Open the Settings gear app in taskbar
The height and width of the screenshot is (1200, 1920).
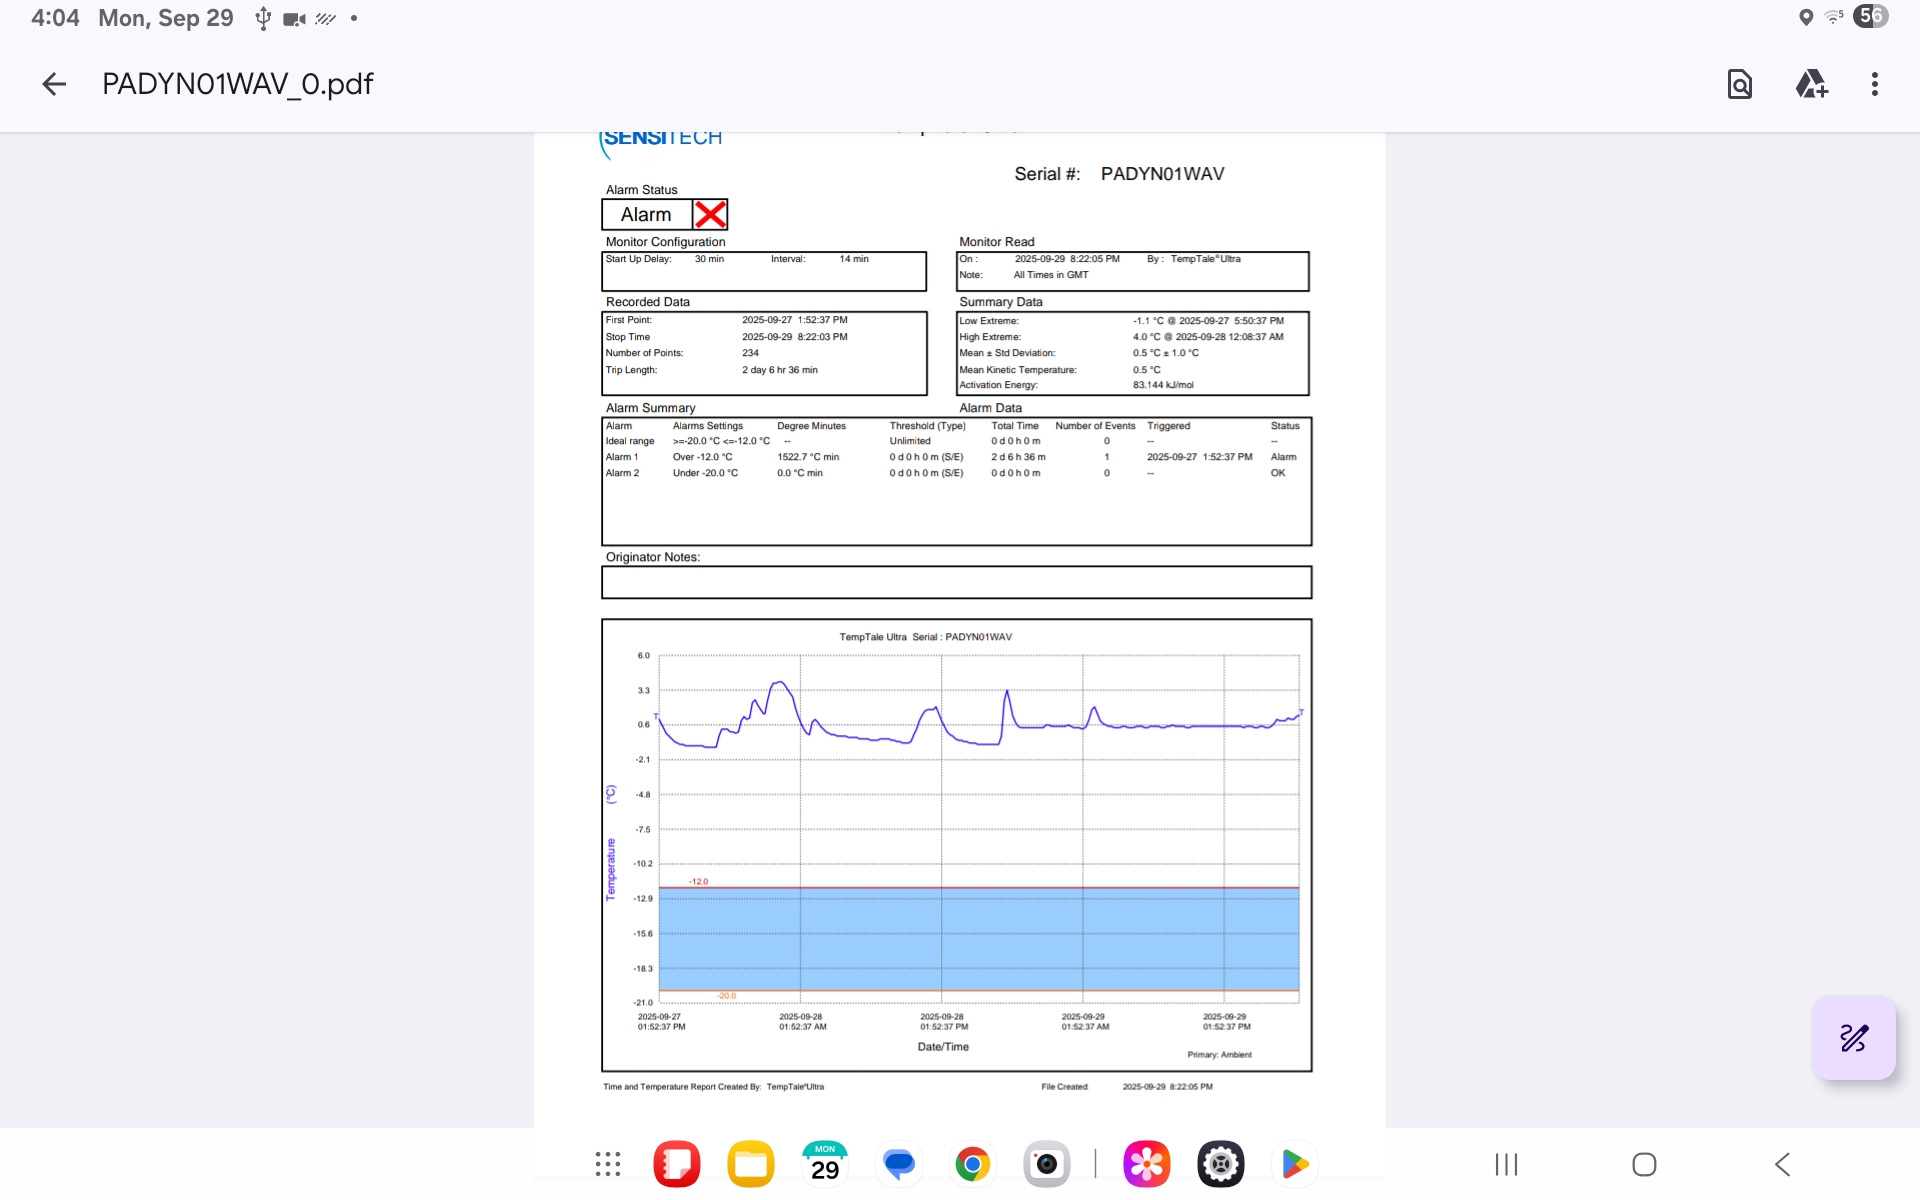point(1221,1164)
